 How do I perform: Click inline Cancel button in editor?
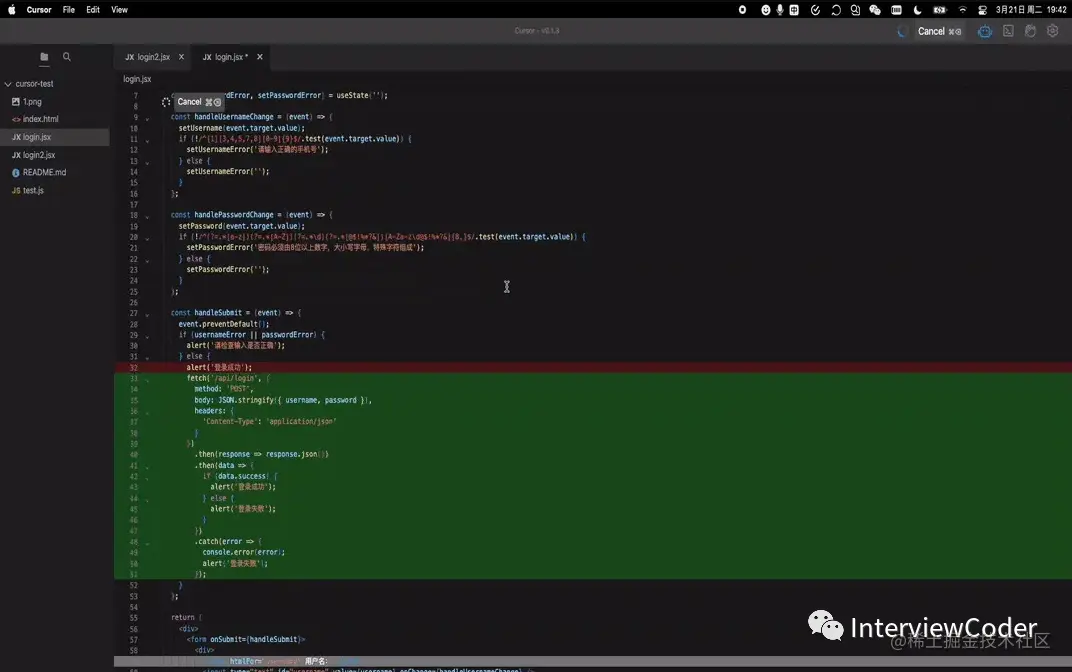point(198,102)
